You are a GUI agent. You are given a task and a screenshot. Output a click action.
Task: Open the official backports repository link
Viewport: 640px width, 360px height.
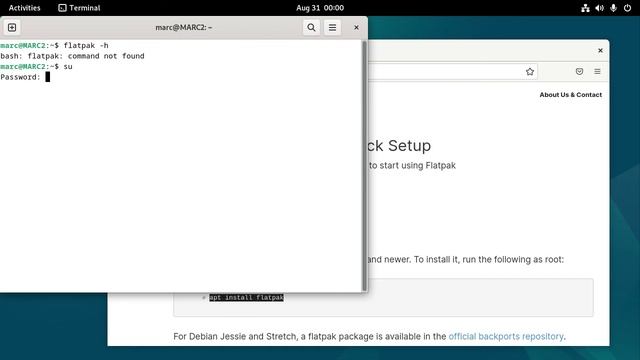coord(506,336)
